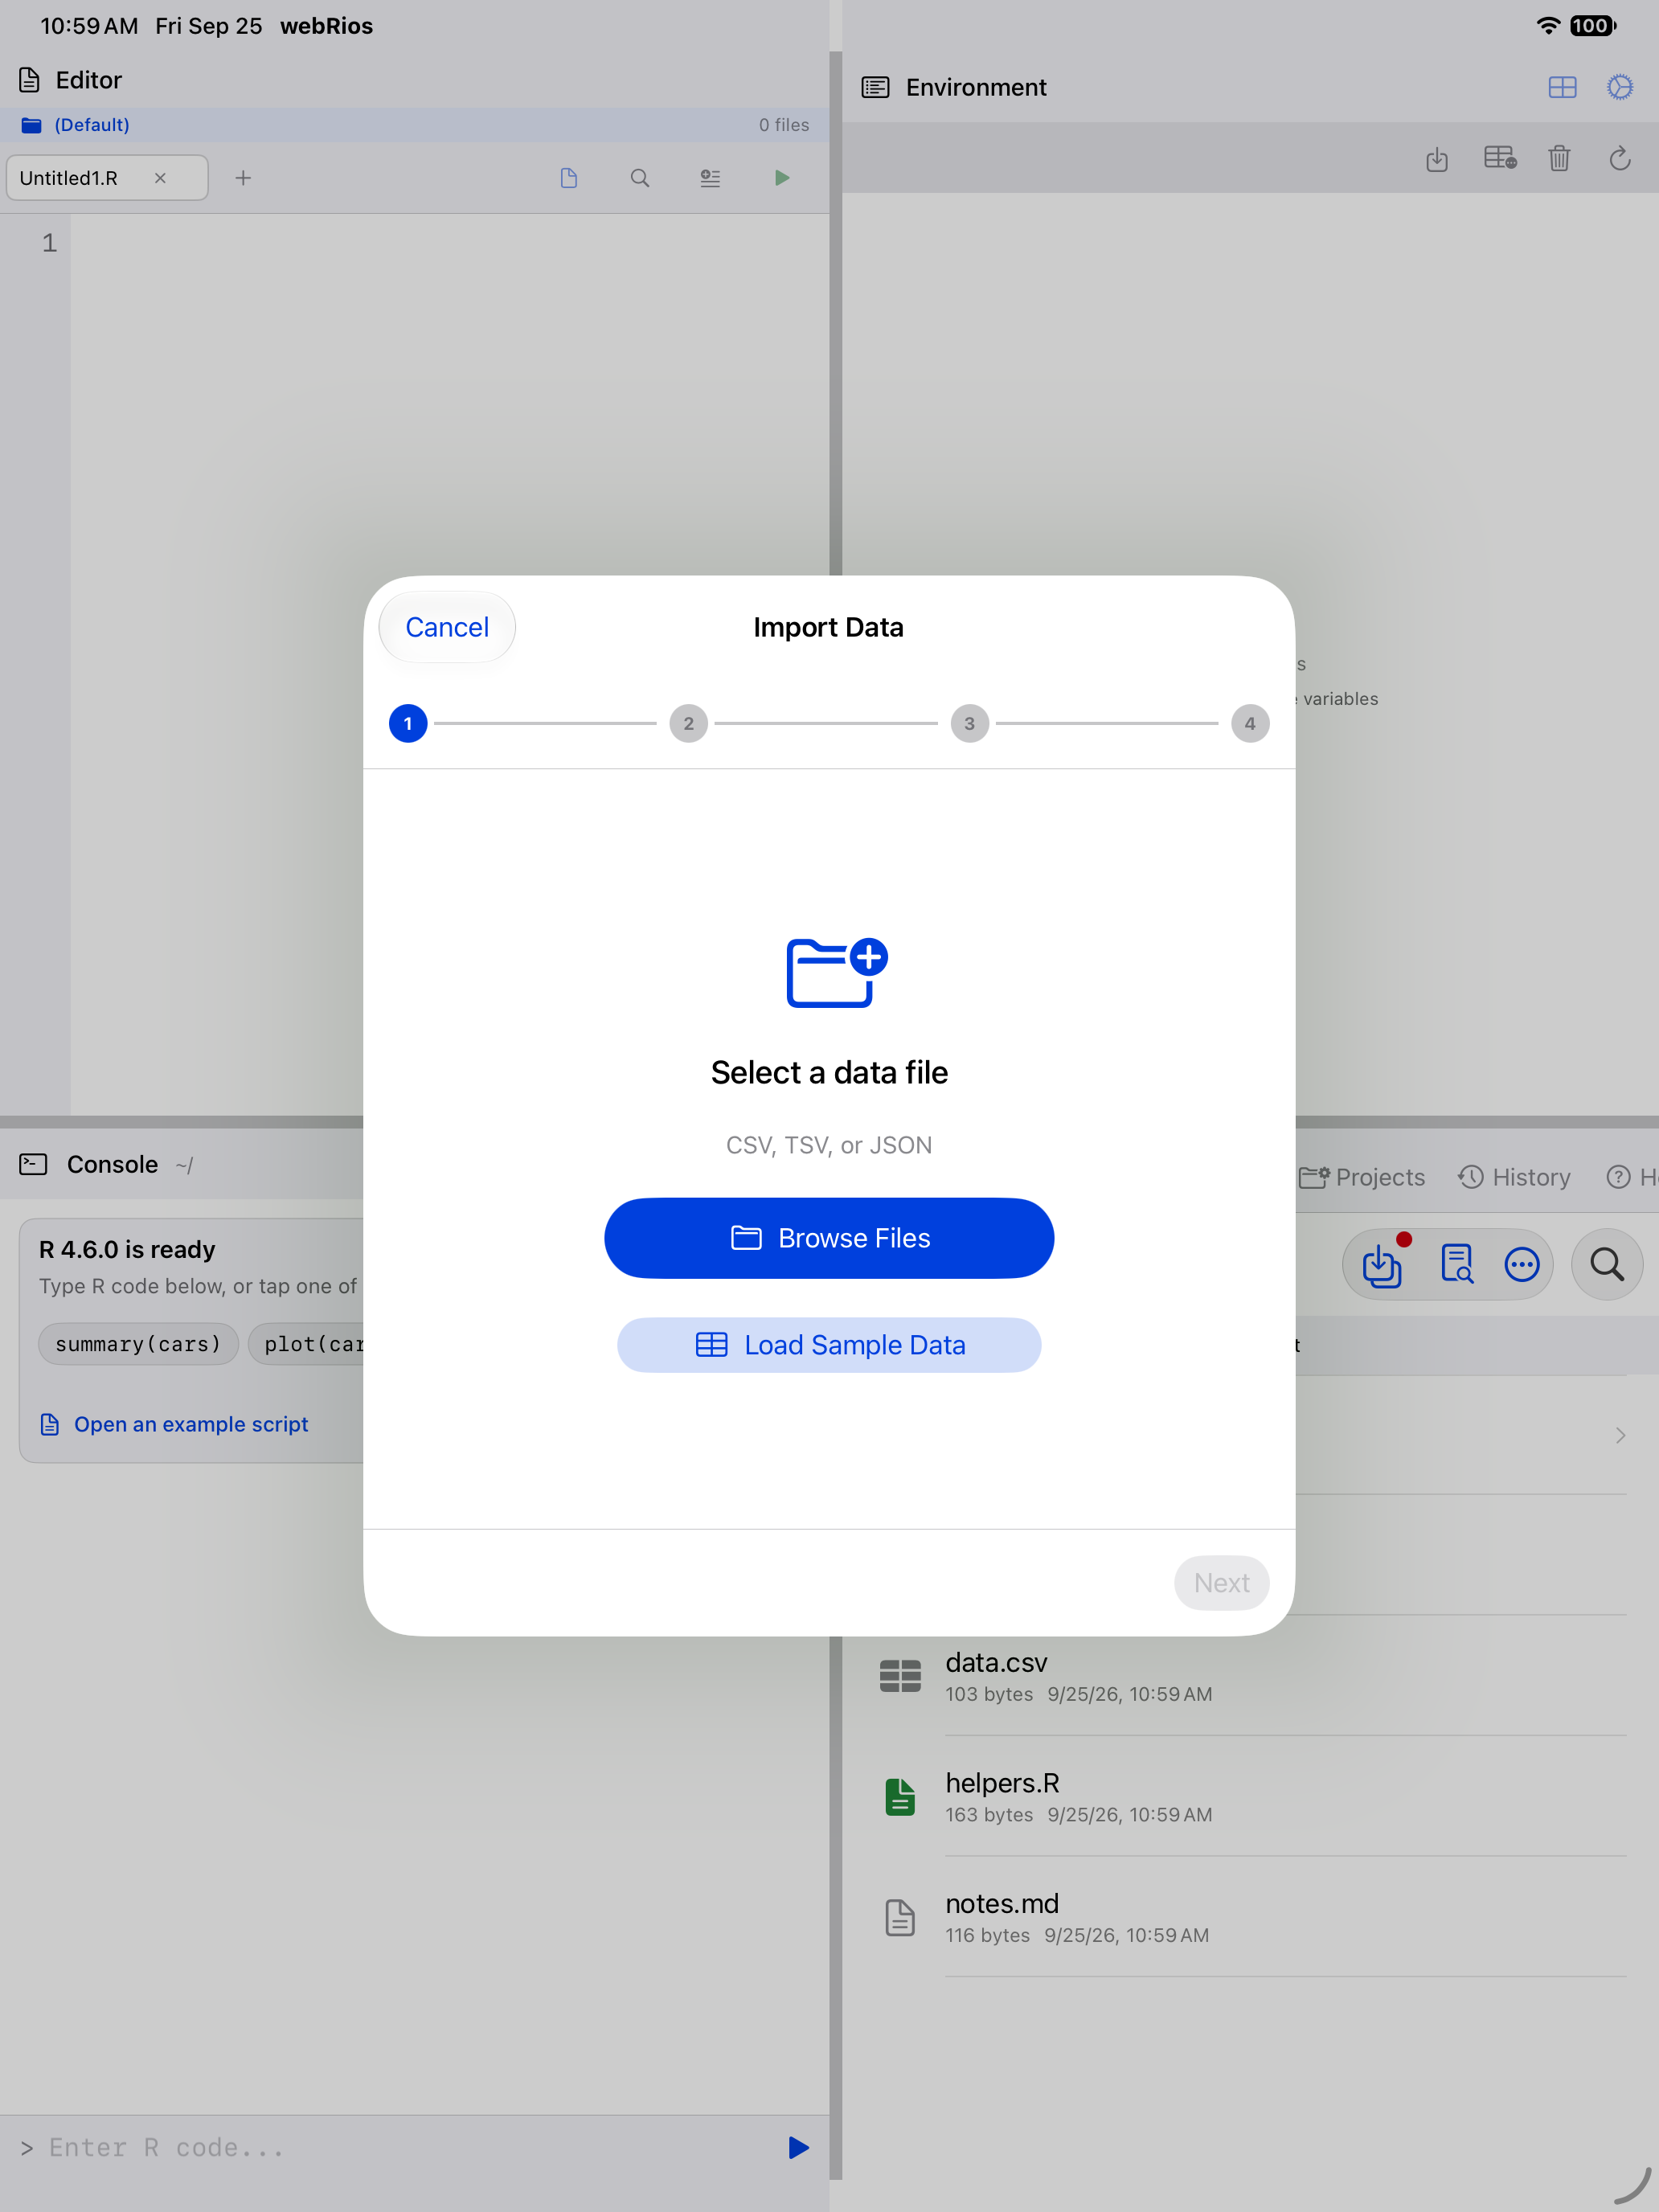Click the files search magnifier

coord(1607,1265)
